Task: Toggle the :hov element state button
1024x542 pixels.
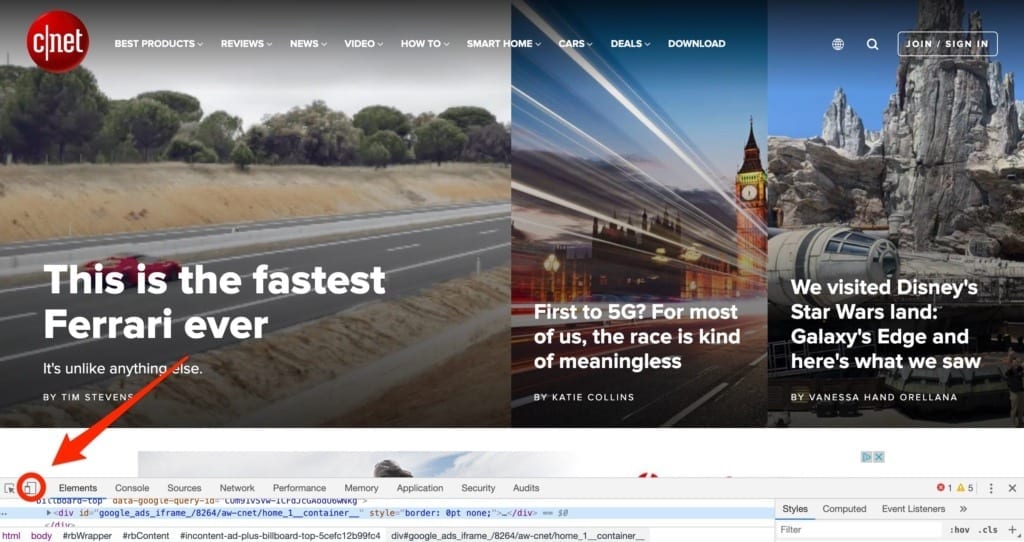Action: (x=959, y=530)
